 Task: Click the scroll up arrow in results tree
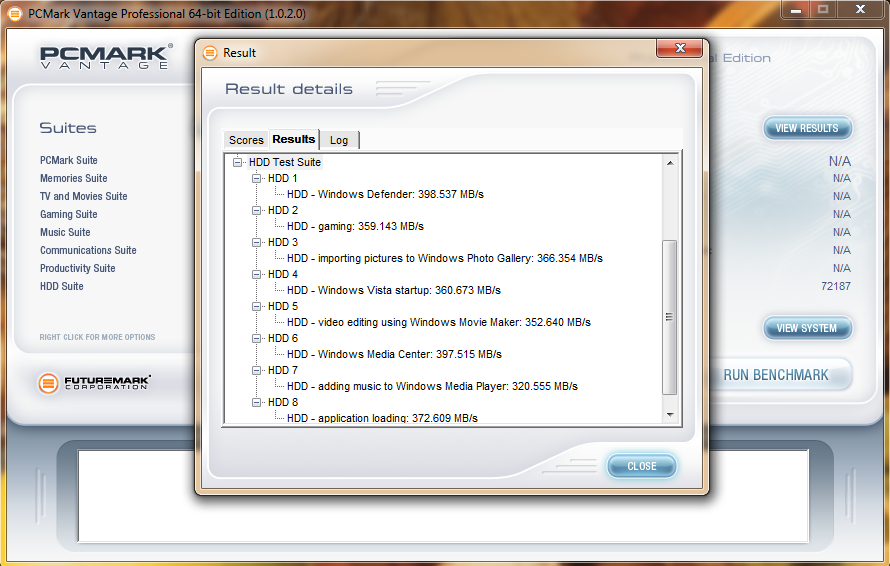[670, 163]
